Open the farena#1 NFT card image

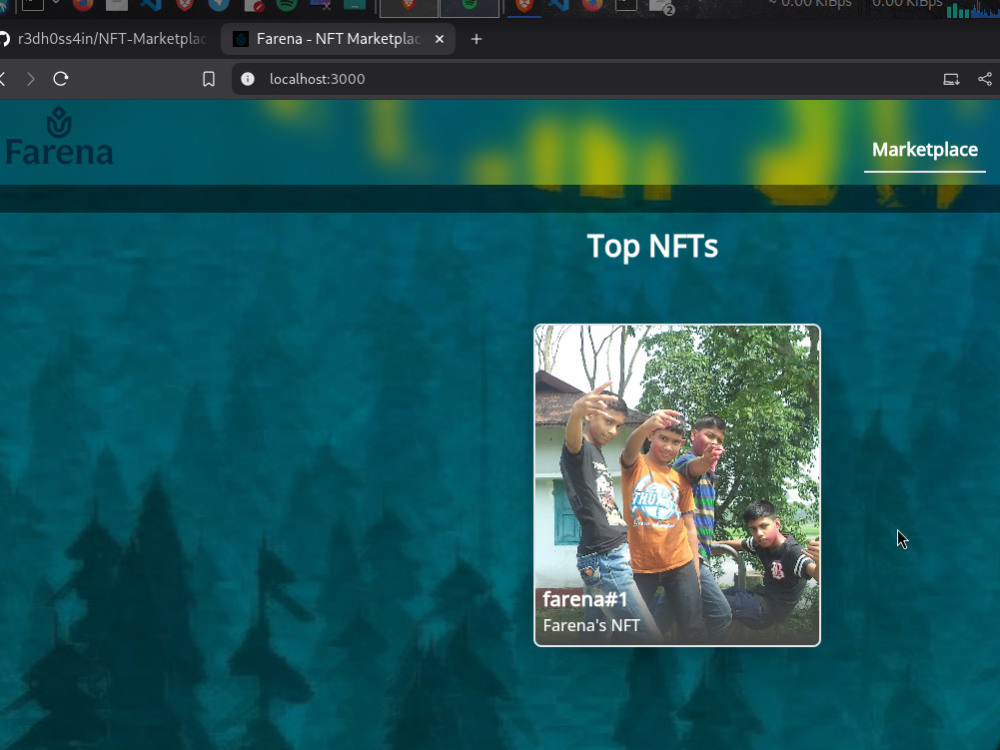[x=677, y=485]
